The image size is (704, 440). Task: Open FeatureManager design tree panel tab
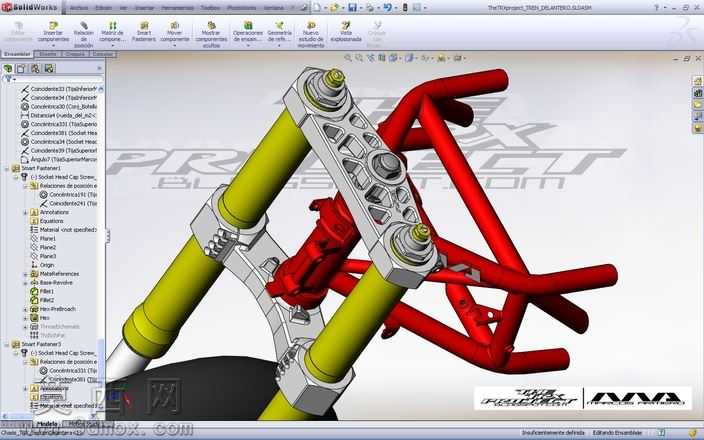pos(8,68)
